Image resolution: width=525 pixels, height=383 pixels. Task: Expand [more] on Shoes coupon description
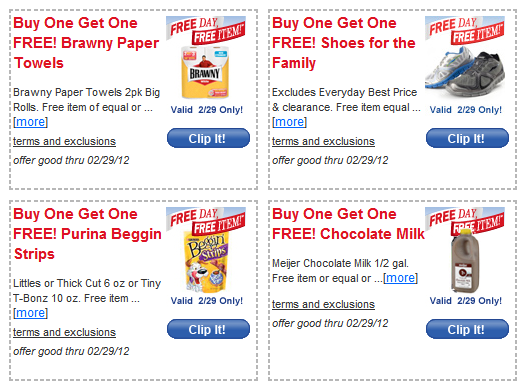pos(289,122)
